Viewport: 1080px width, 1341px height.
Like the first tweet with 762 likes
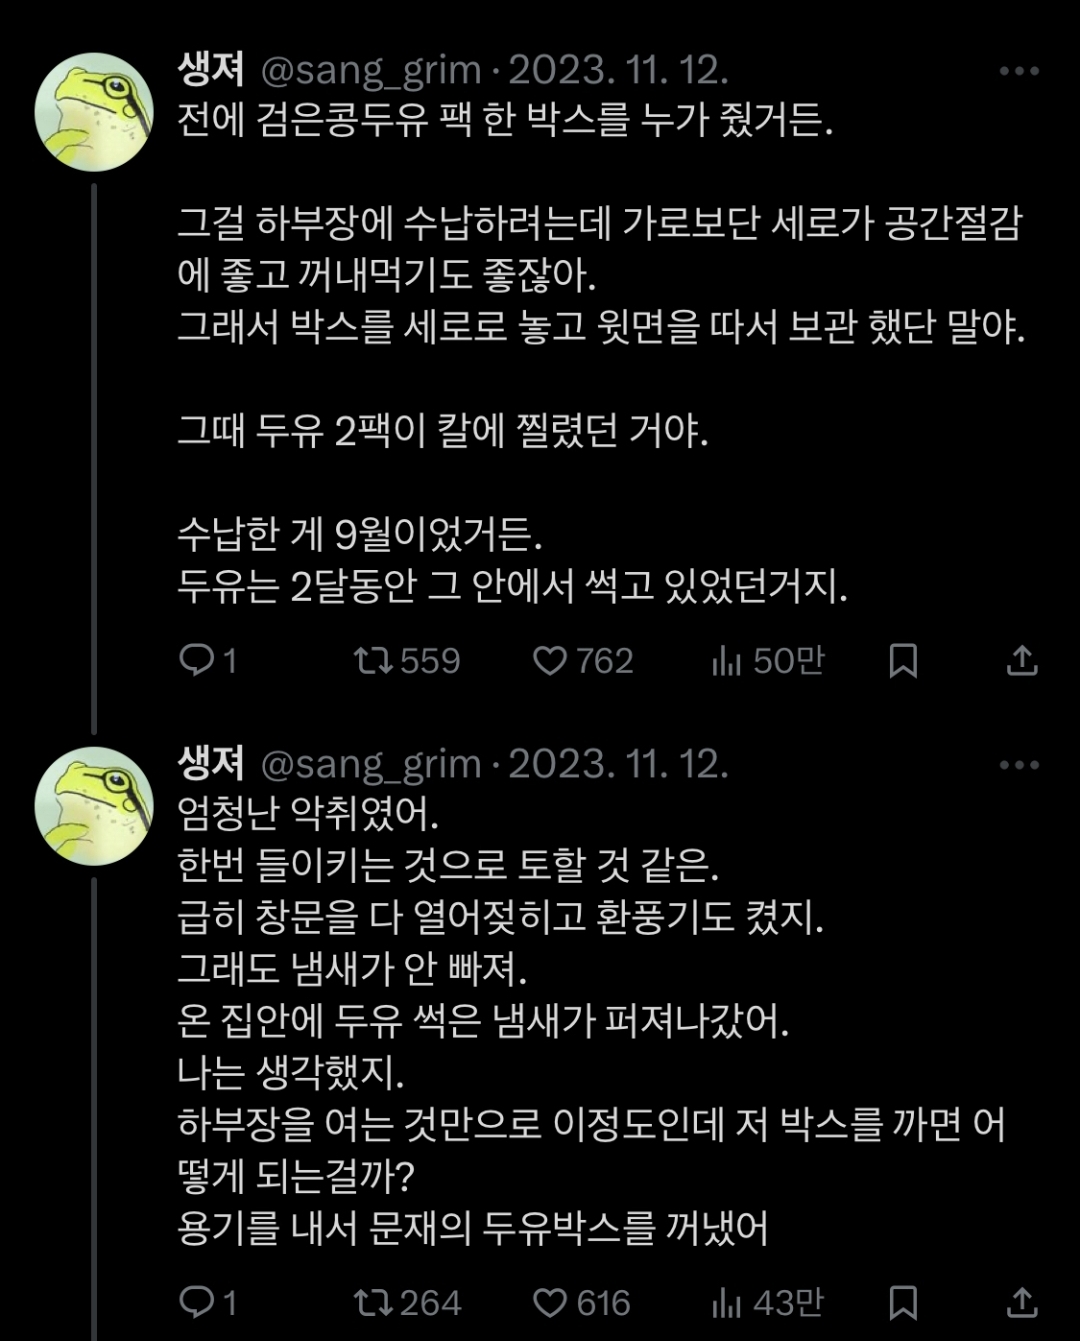pyautogui.click(x=550, y=660)
